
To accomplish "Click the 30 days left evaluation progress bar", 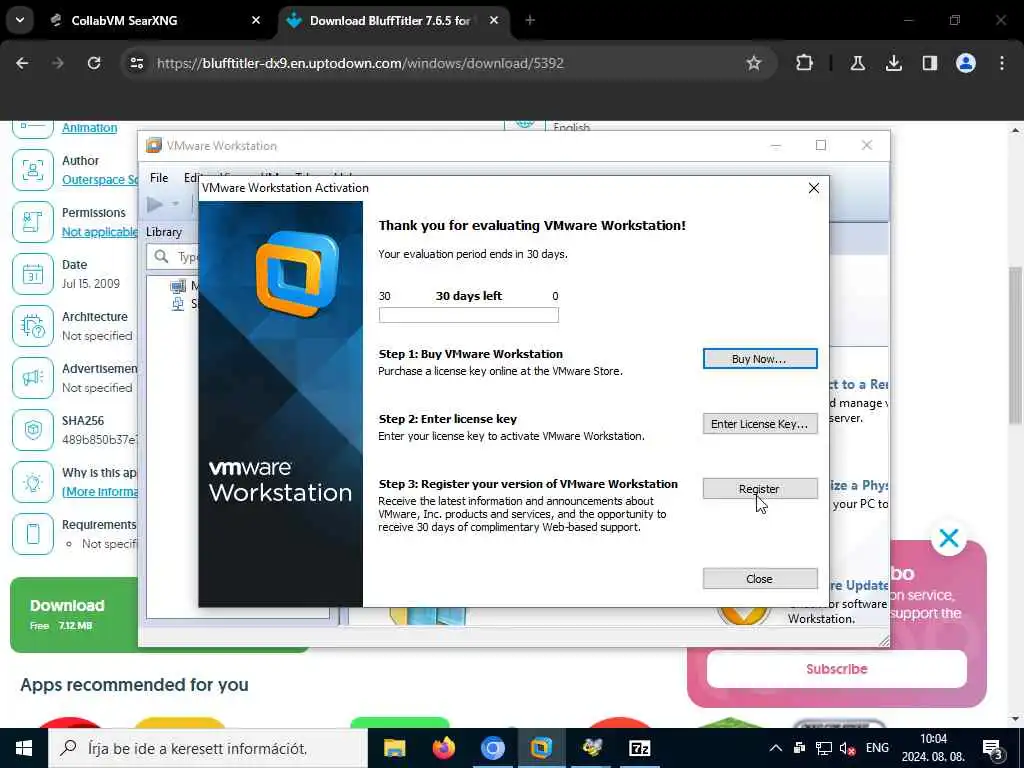I will pyautogui.click(x=469, y=315).
